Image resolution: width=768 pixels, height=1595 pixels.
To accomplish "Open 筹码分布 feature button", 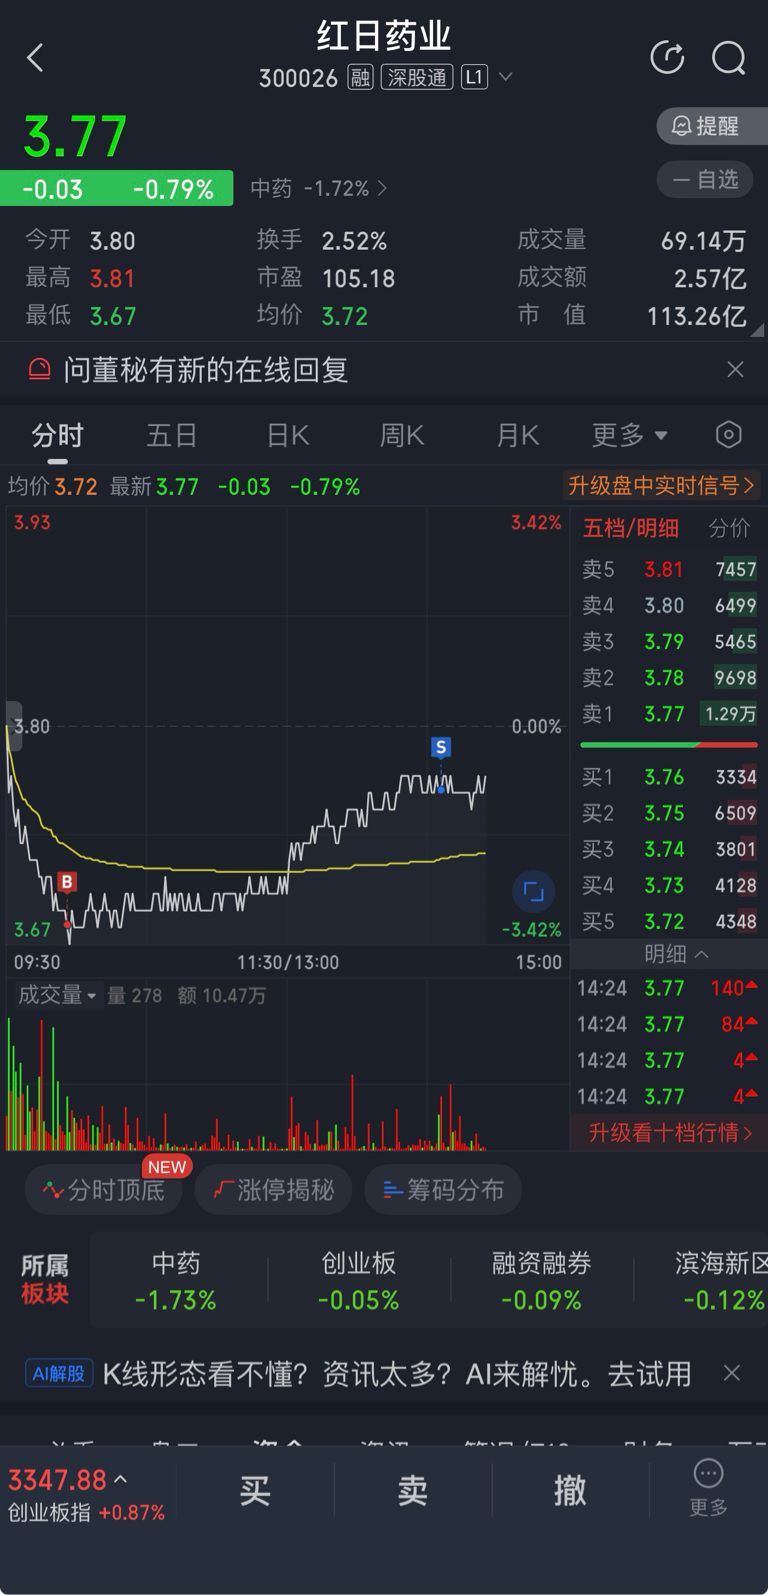I will click(x=444, y=1189).
